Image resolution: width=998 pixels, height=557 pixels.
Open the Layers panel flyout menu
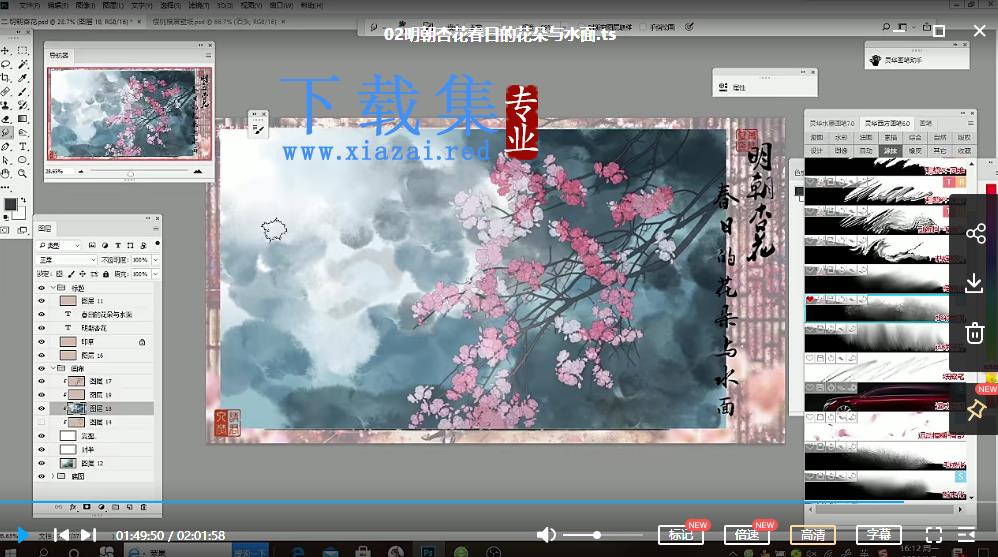(x=155, y=228)
